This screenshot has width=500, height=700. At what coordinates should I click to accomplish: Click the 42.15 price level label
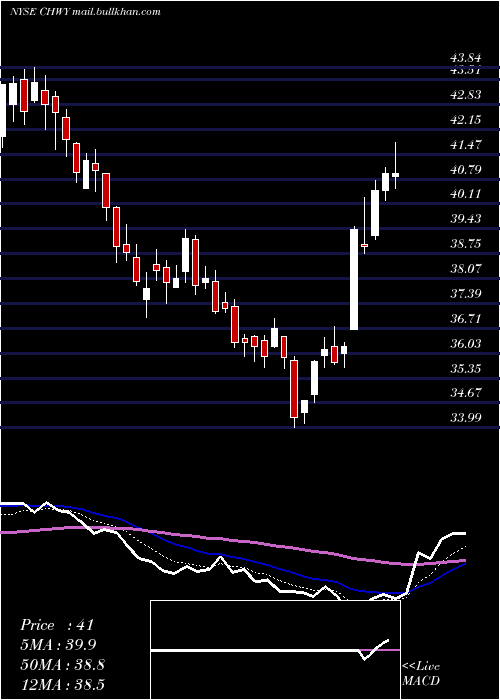tap(466, 120)
